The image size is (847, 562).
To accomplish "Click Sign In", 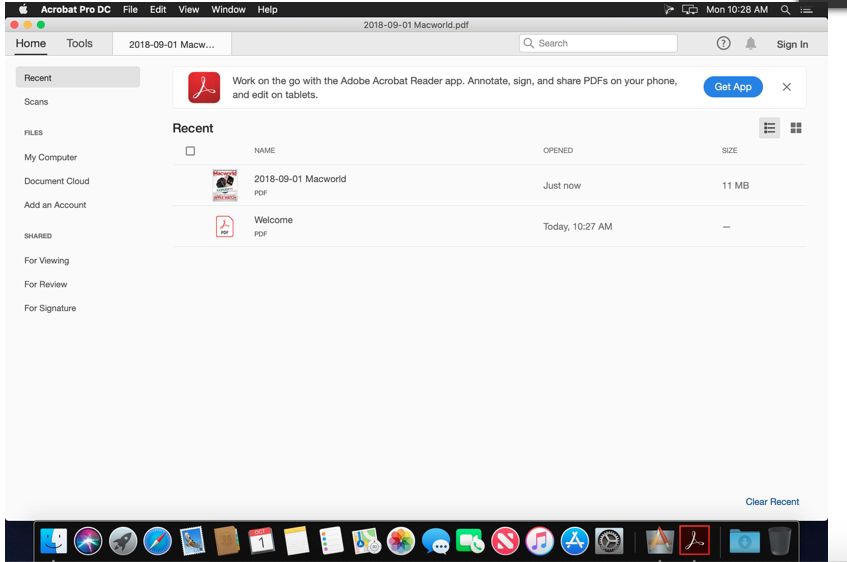I will 792,44.
